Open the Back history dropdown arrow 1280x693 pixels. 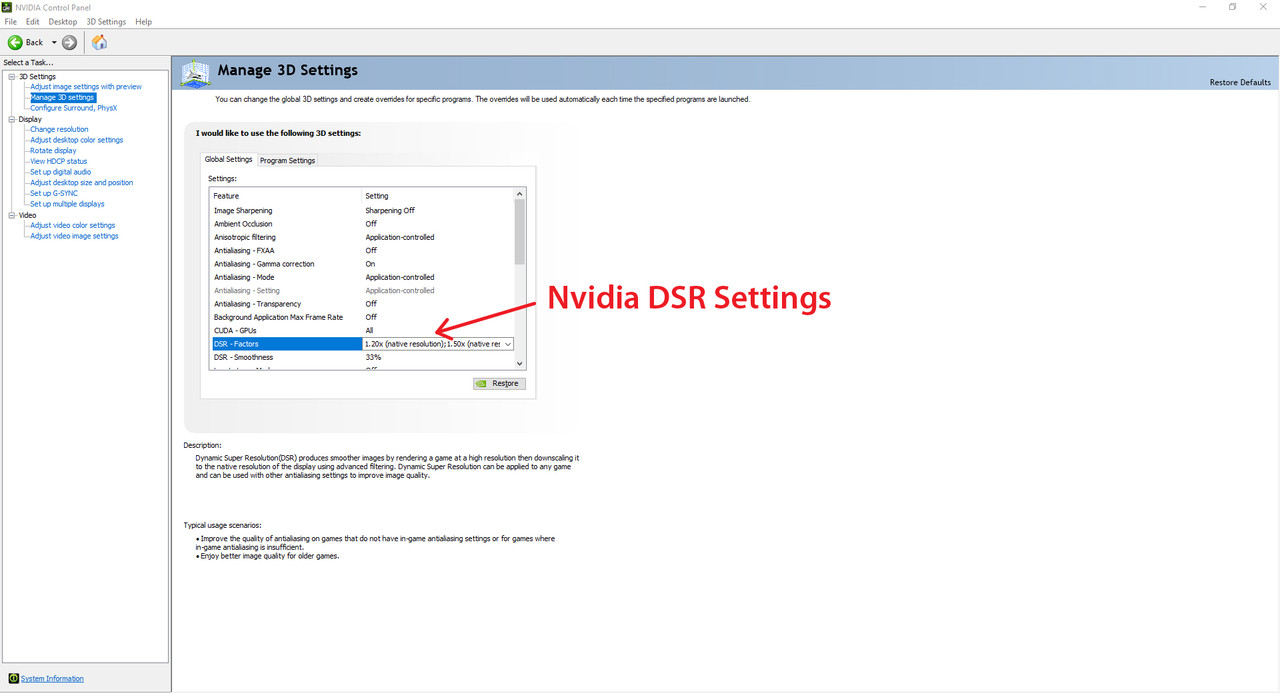tap(54, 42)
